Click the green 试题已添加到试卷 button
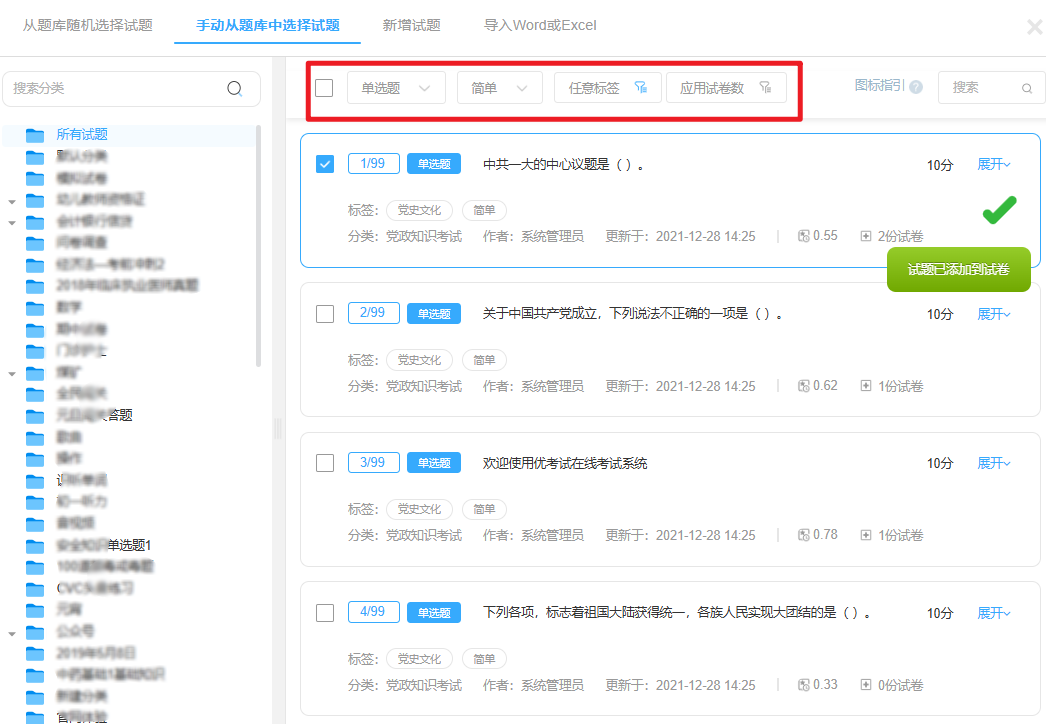This screenshot has width=1046, height=724. [958, 269]
